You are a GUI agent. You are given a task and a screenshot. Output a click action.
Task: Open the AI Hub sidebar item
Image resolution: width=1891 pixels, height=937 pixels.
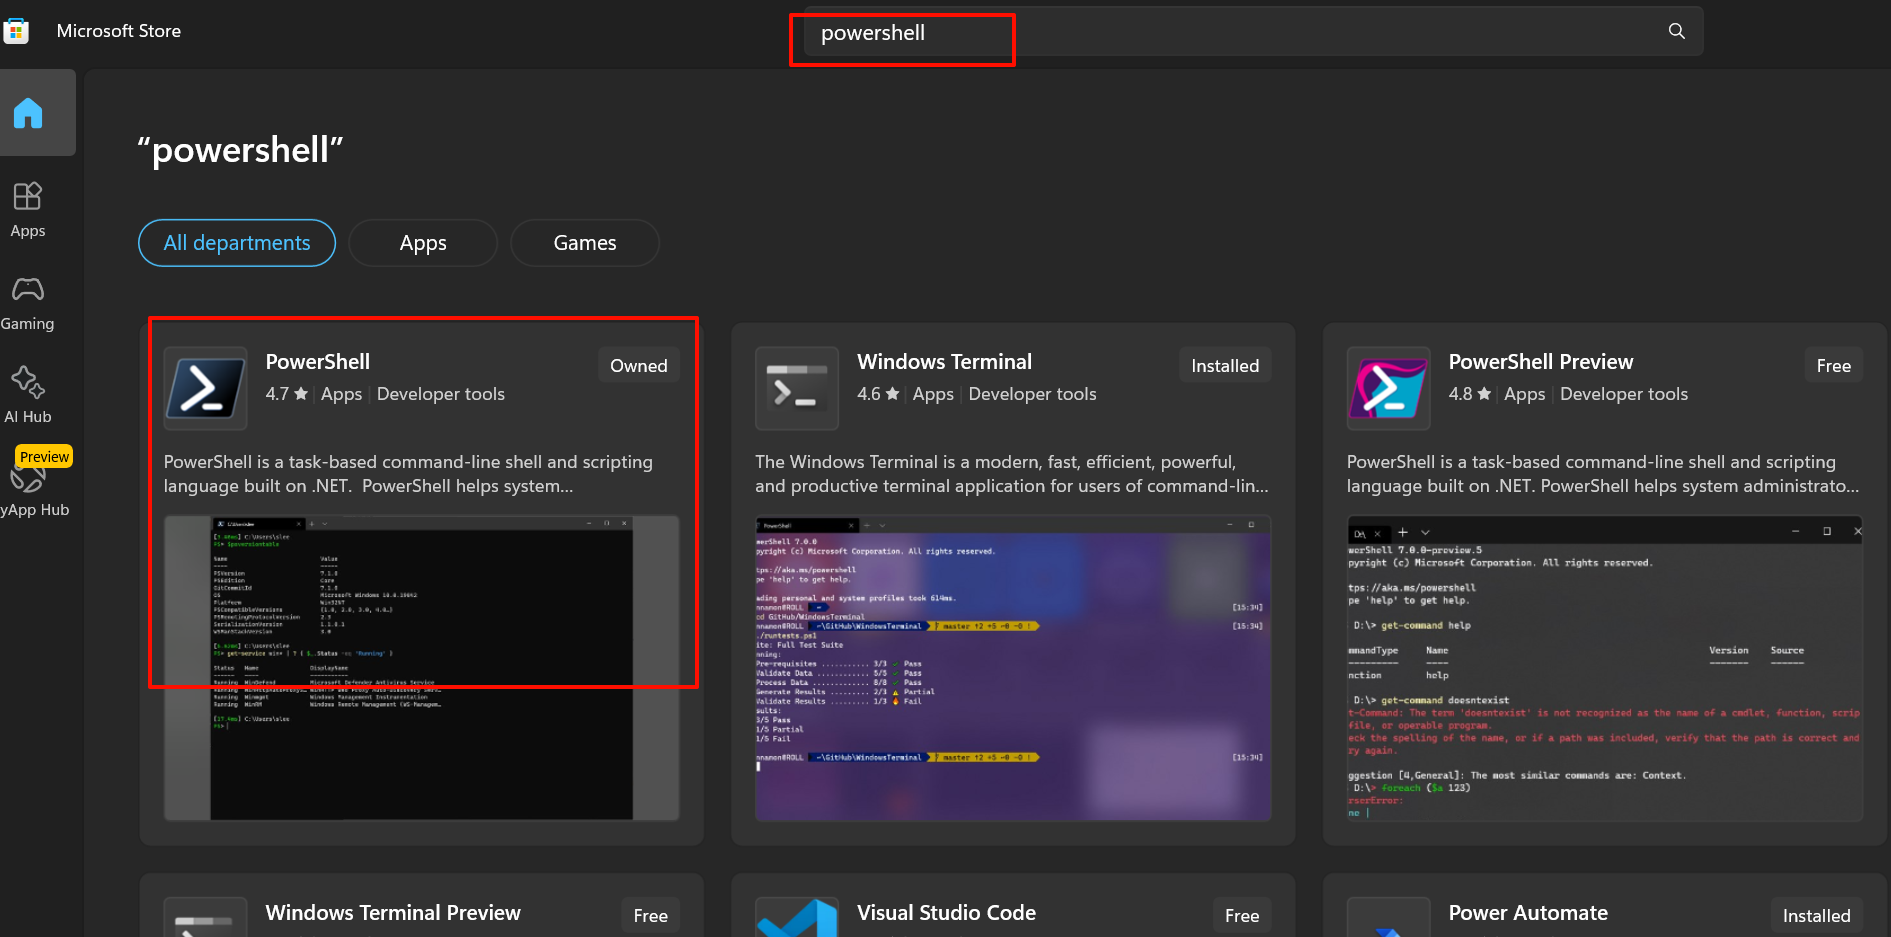coord(28,396)
